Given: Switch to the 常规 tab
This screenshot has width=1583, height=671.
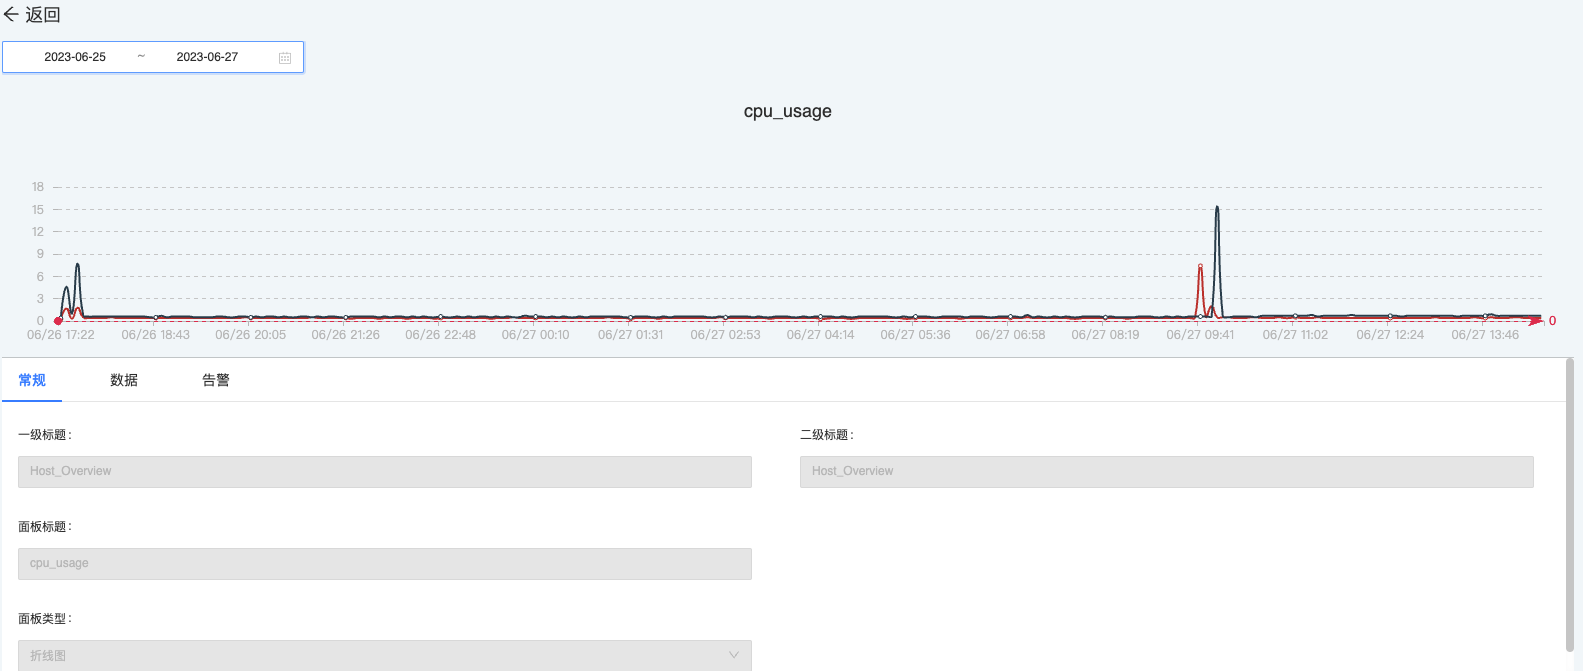Looking at the screenshot, I should [32, 380].
